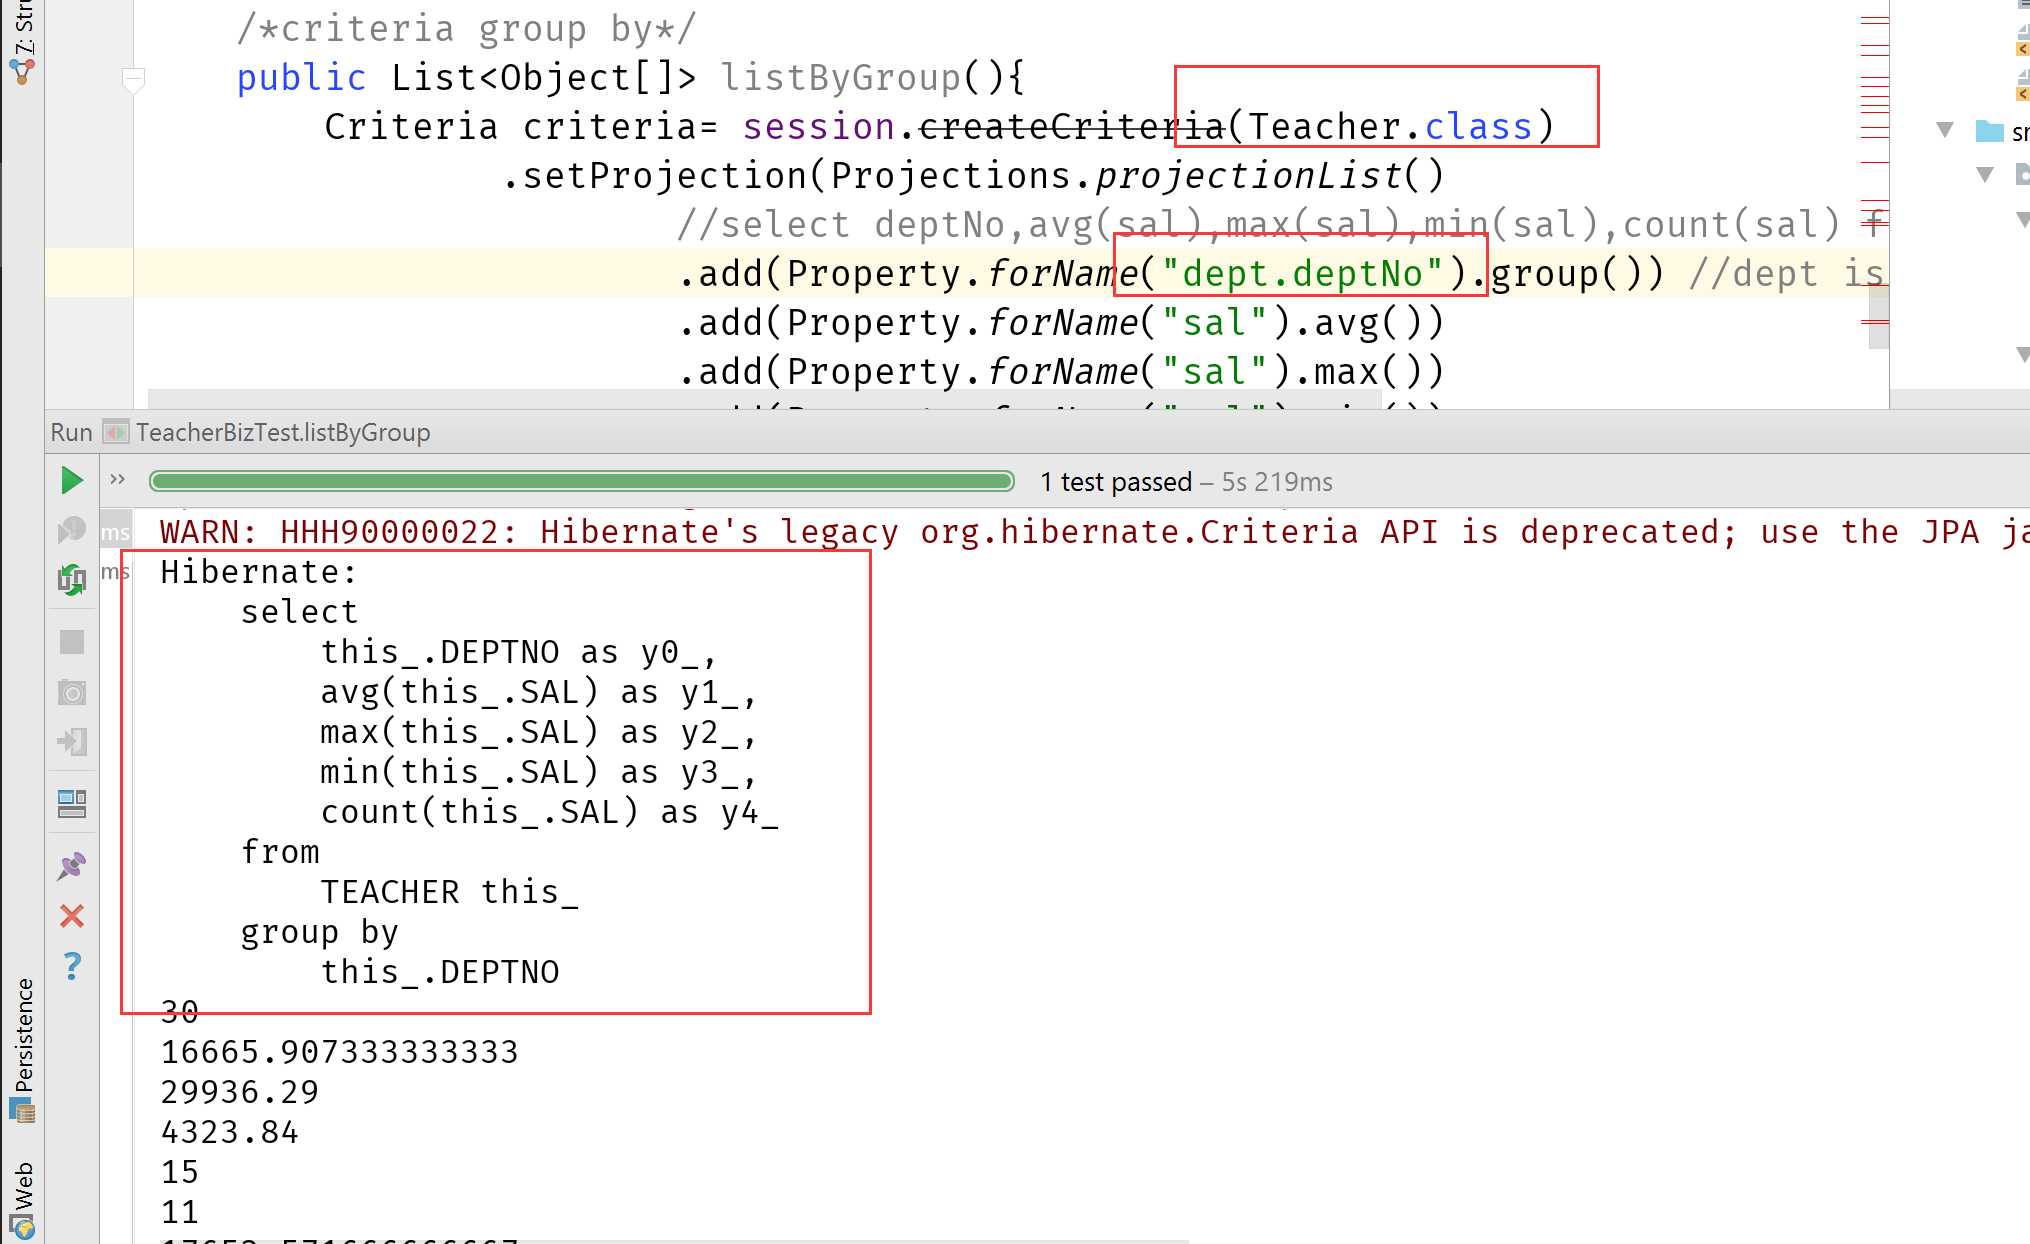Screen dimensions: 2030x1244
Task: Click the "dept.deptNo" string literal
Action: pyautogui.click(x=1303, y=273)
